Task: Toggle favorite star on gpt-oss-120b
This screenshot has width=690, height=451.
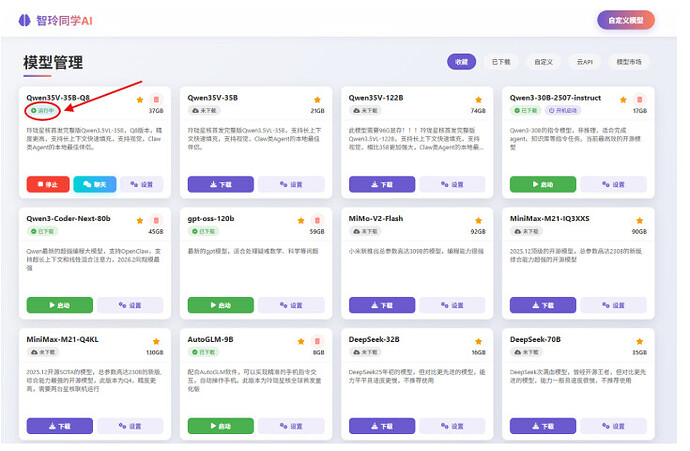Action: click(x=301, y=221)
